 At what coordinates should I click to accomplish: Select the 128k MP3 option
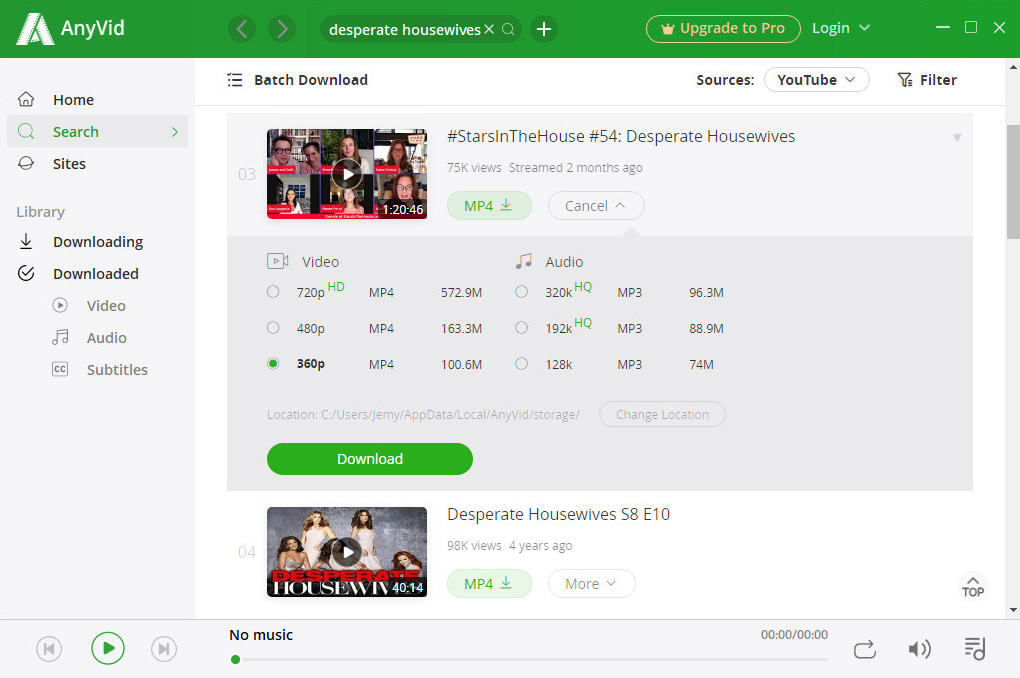(522, 363)
